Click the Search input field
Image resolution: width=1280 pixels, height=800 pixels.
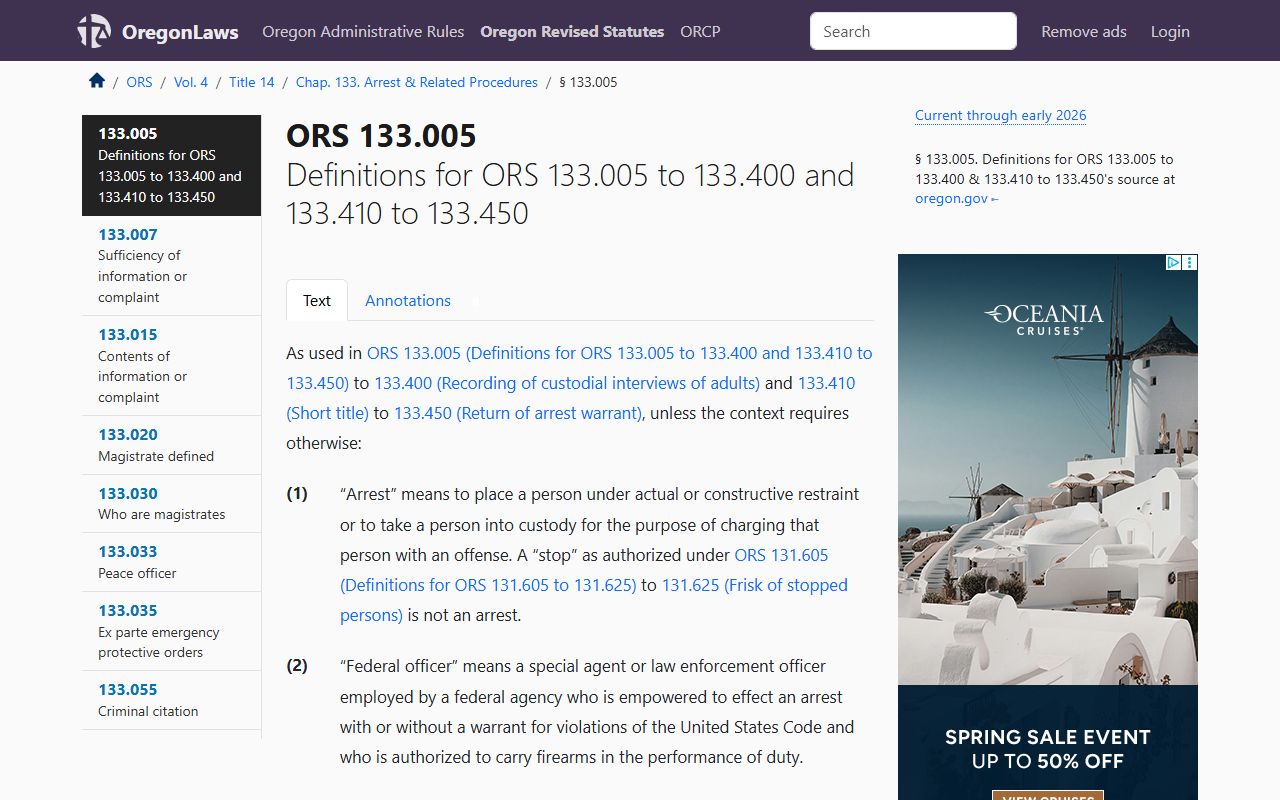tap(913, 31)
